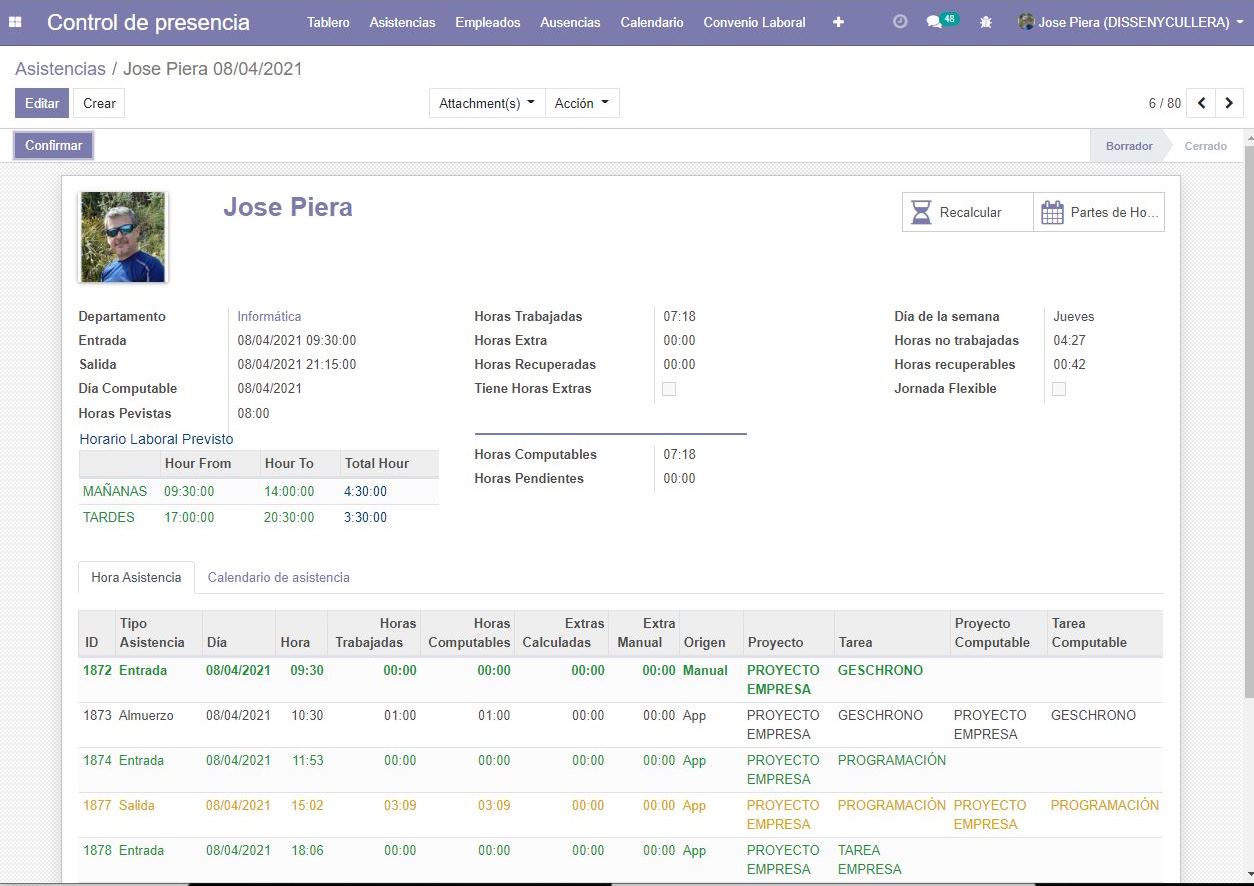Open the Empleados menu
Image resolution: width=1254 pixels, height=886 pixels.
(487, 22)
